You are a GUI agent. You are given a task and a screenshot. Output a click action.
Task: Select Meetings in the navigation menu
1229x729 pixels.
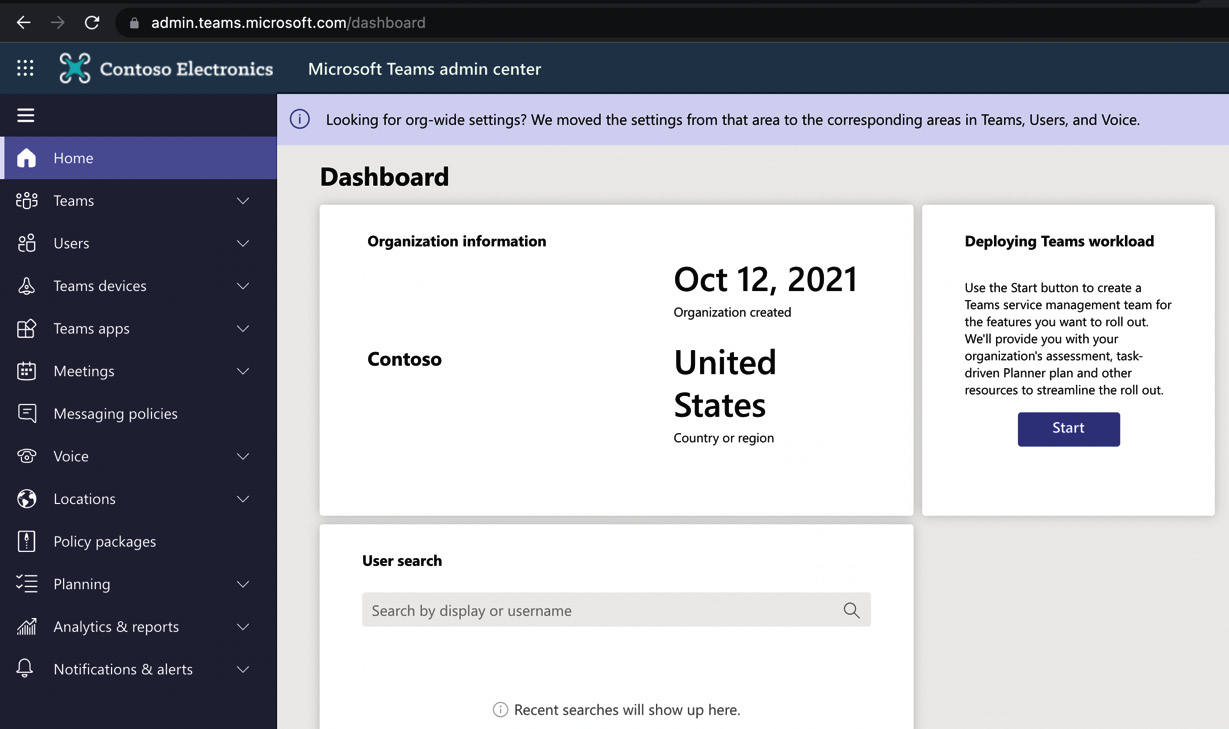tap(138, 371)
